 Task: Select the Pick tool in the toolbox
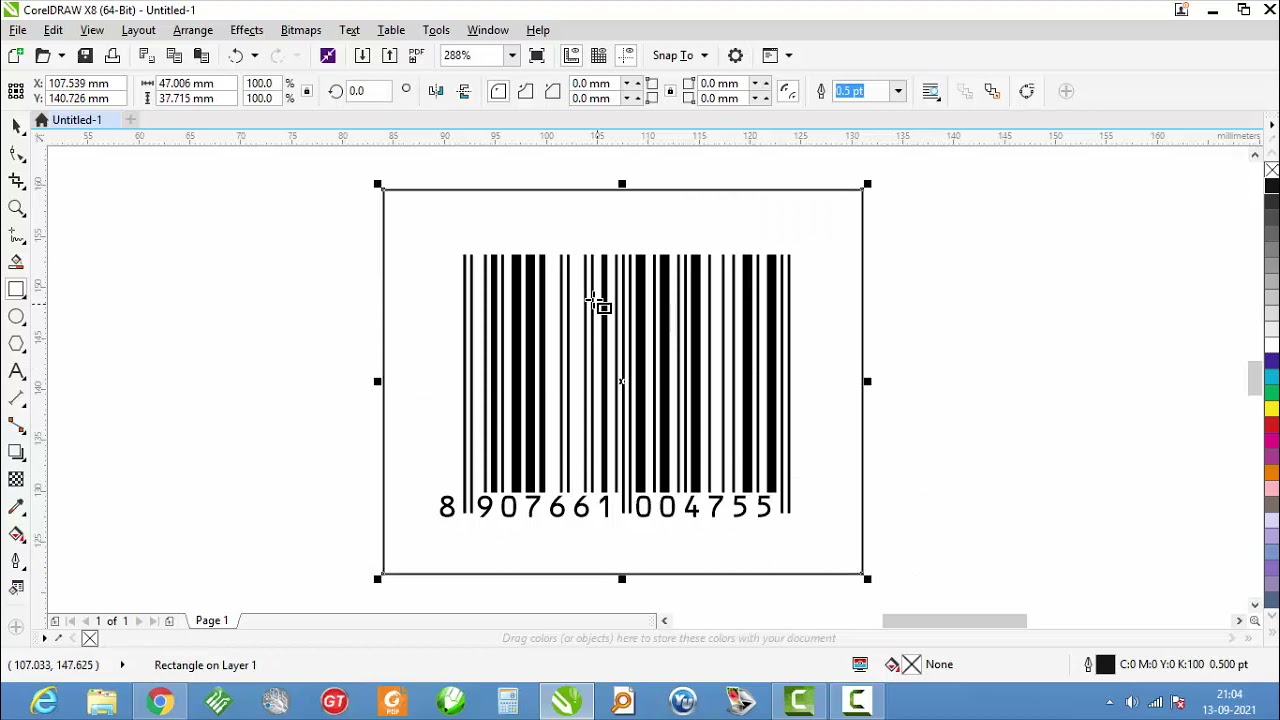pos(16,126)
